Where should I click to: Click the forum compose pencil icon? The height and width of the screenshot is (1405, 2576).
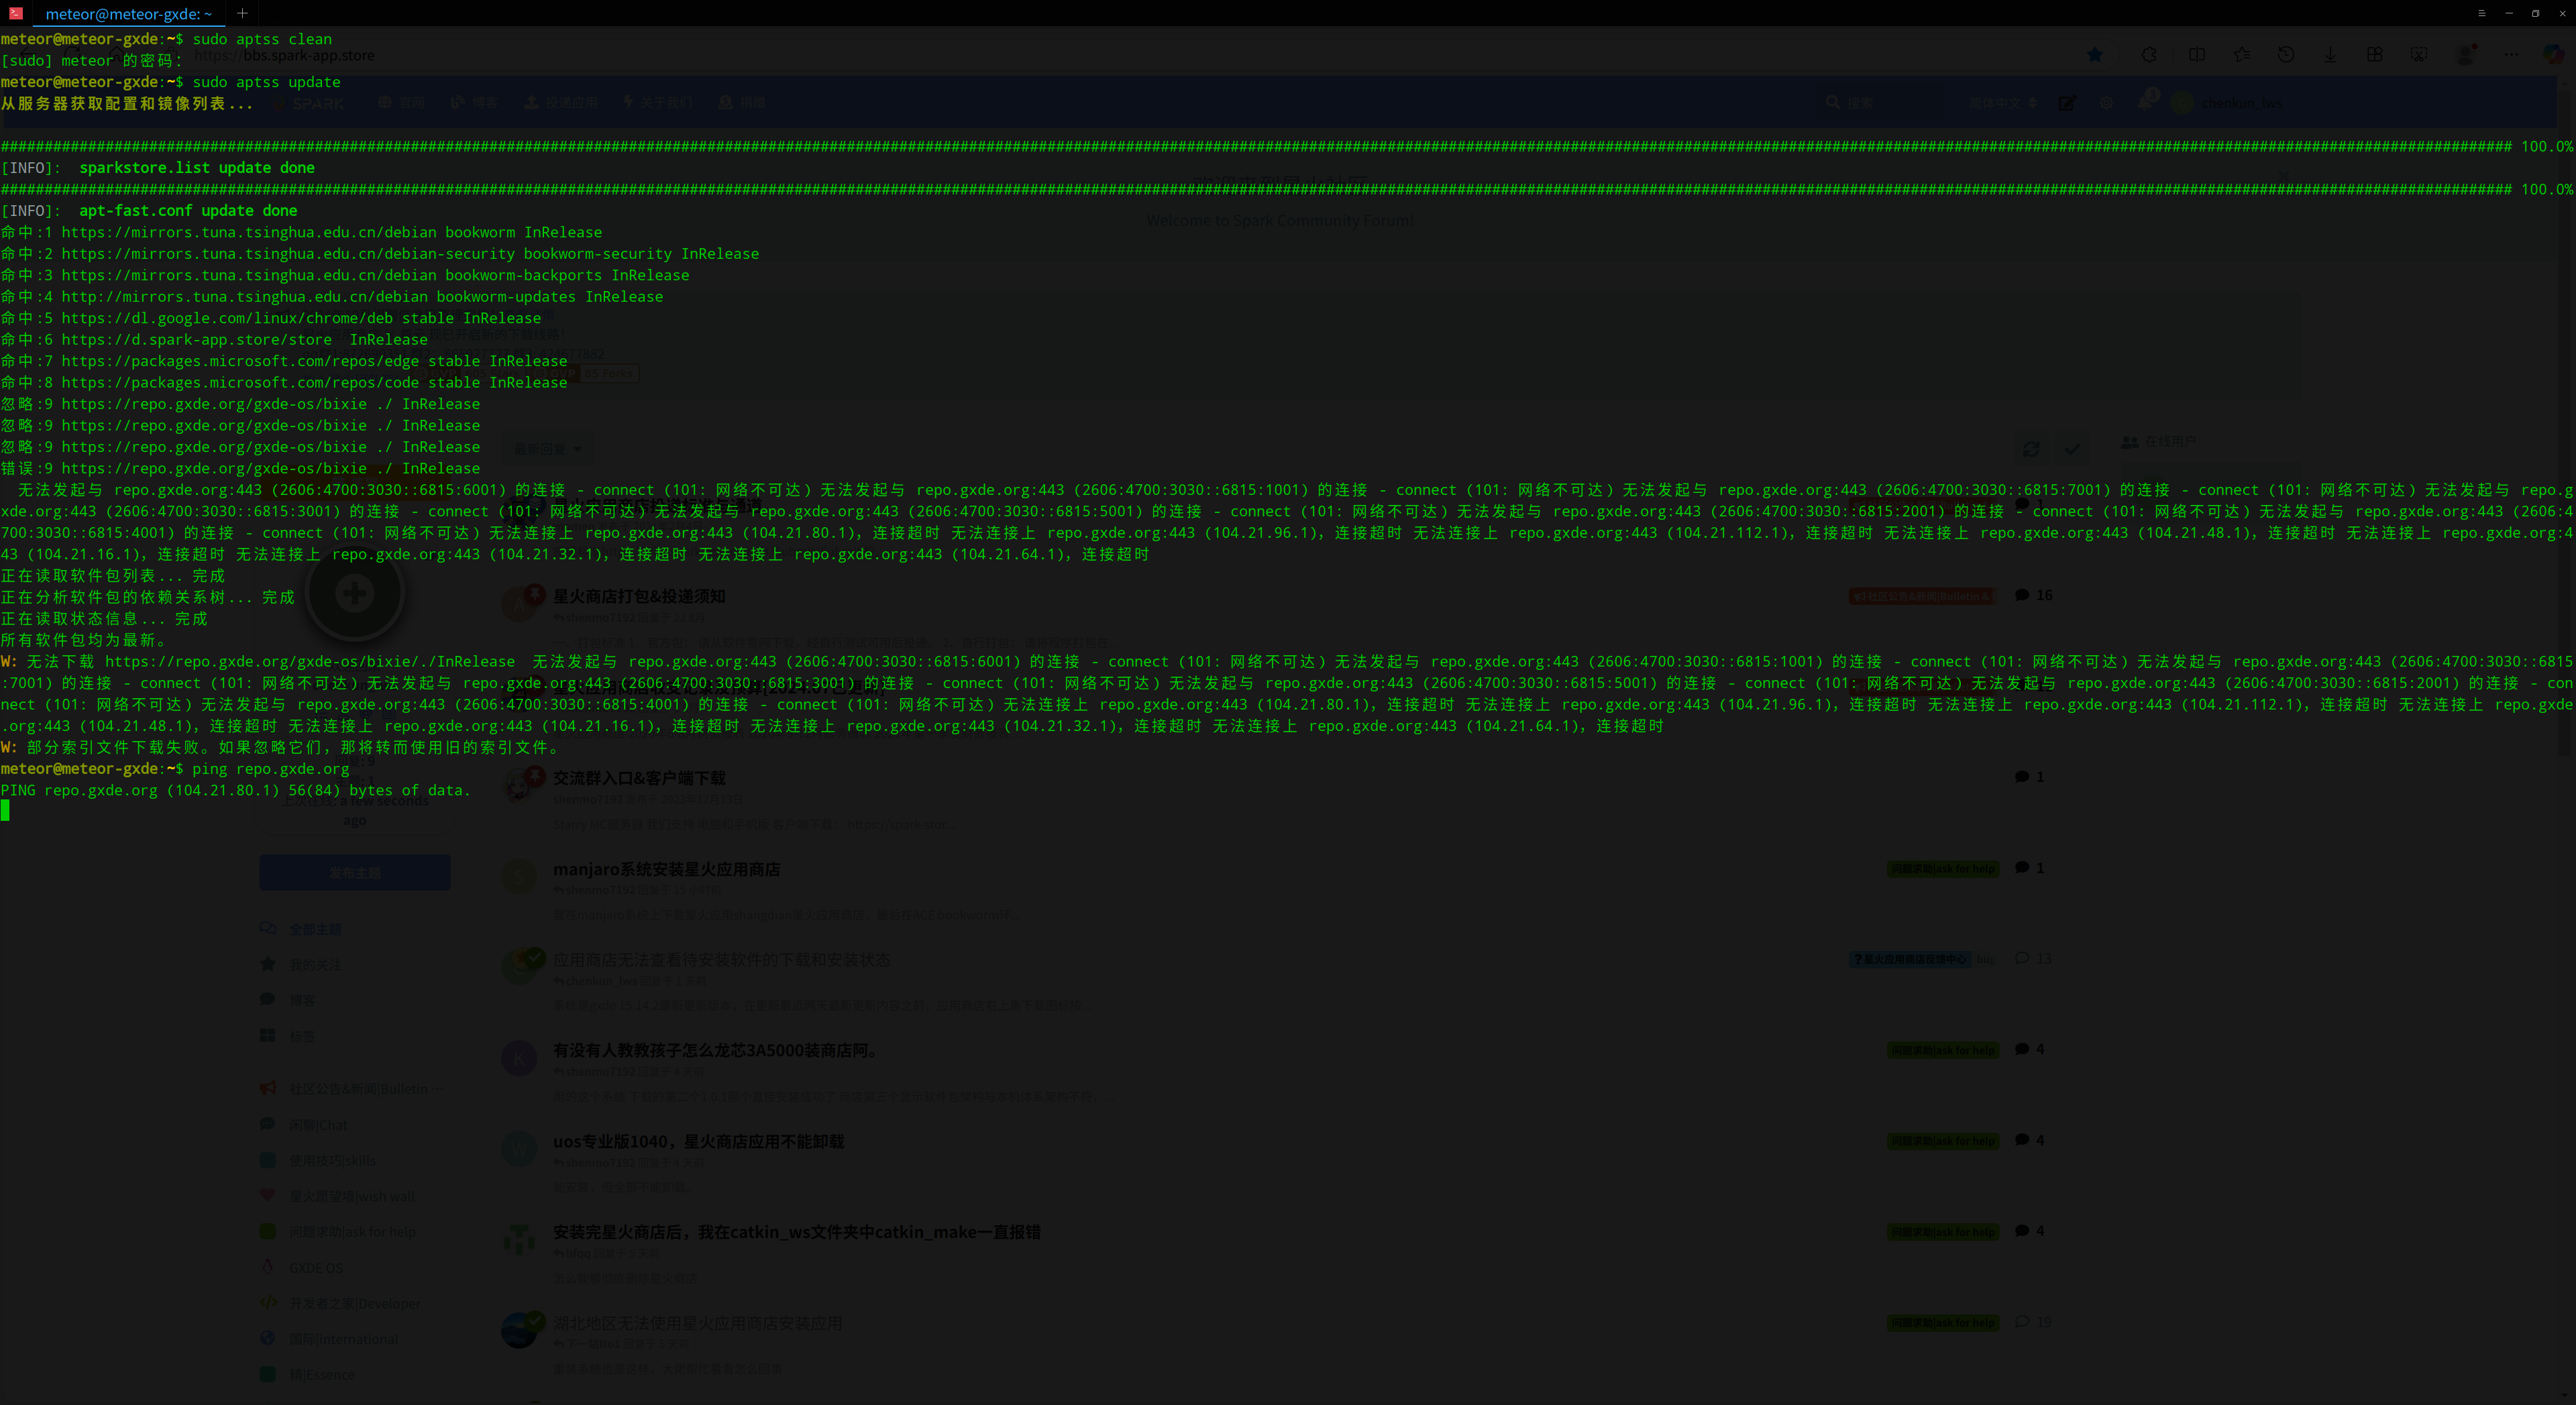2067,103
